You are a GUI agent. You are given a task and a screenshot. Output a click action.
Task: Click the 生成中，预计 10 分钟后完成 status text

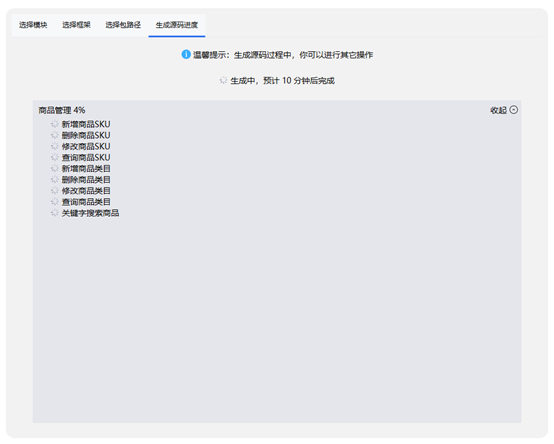click(x=282, y=81)
